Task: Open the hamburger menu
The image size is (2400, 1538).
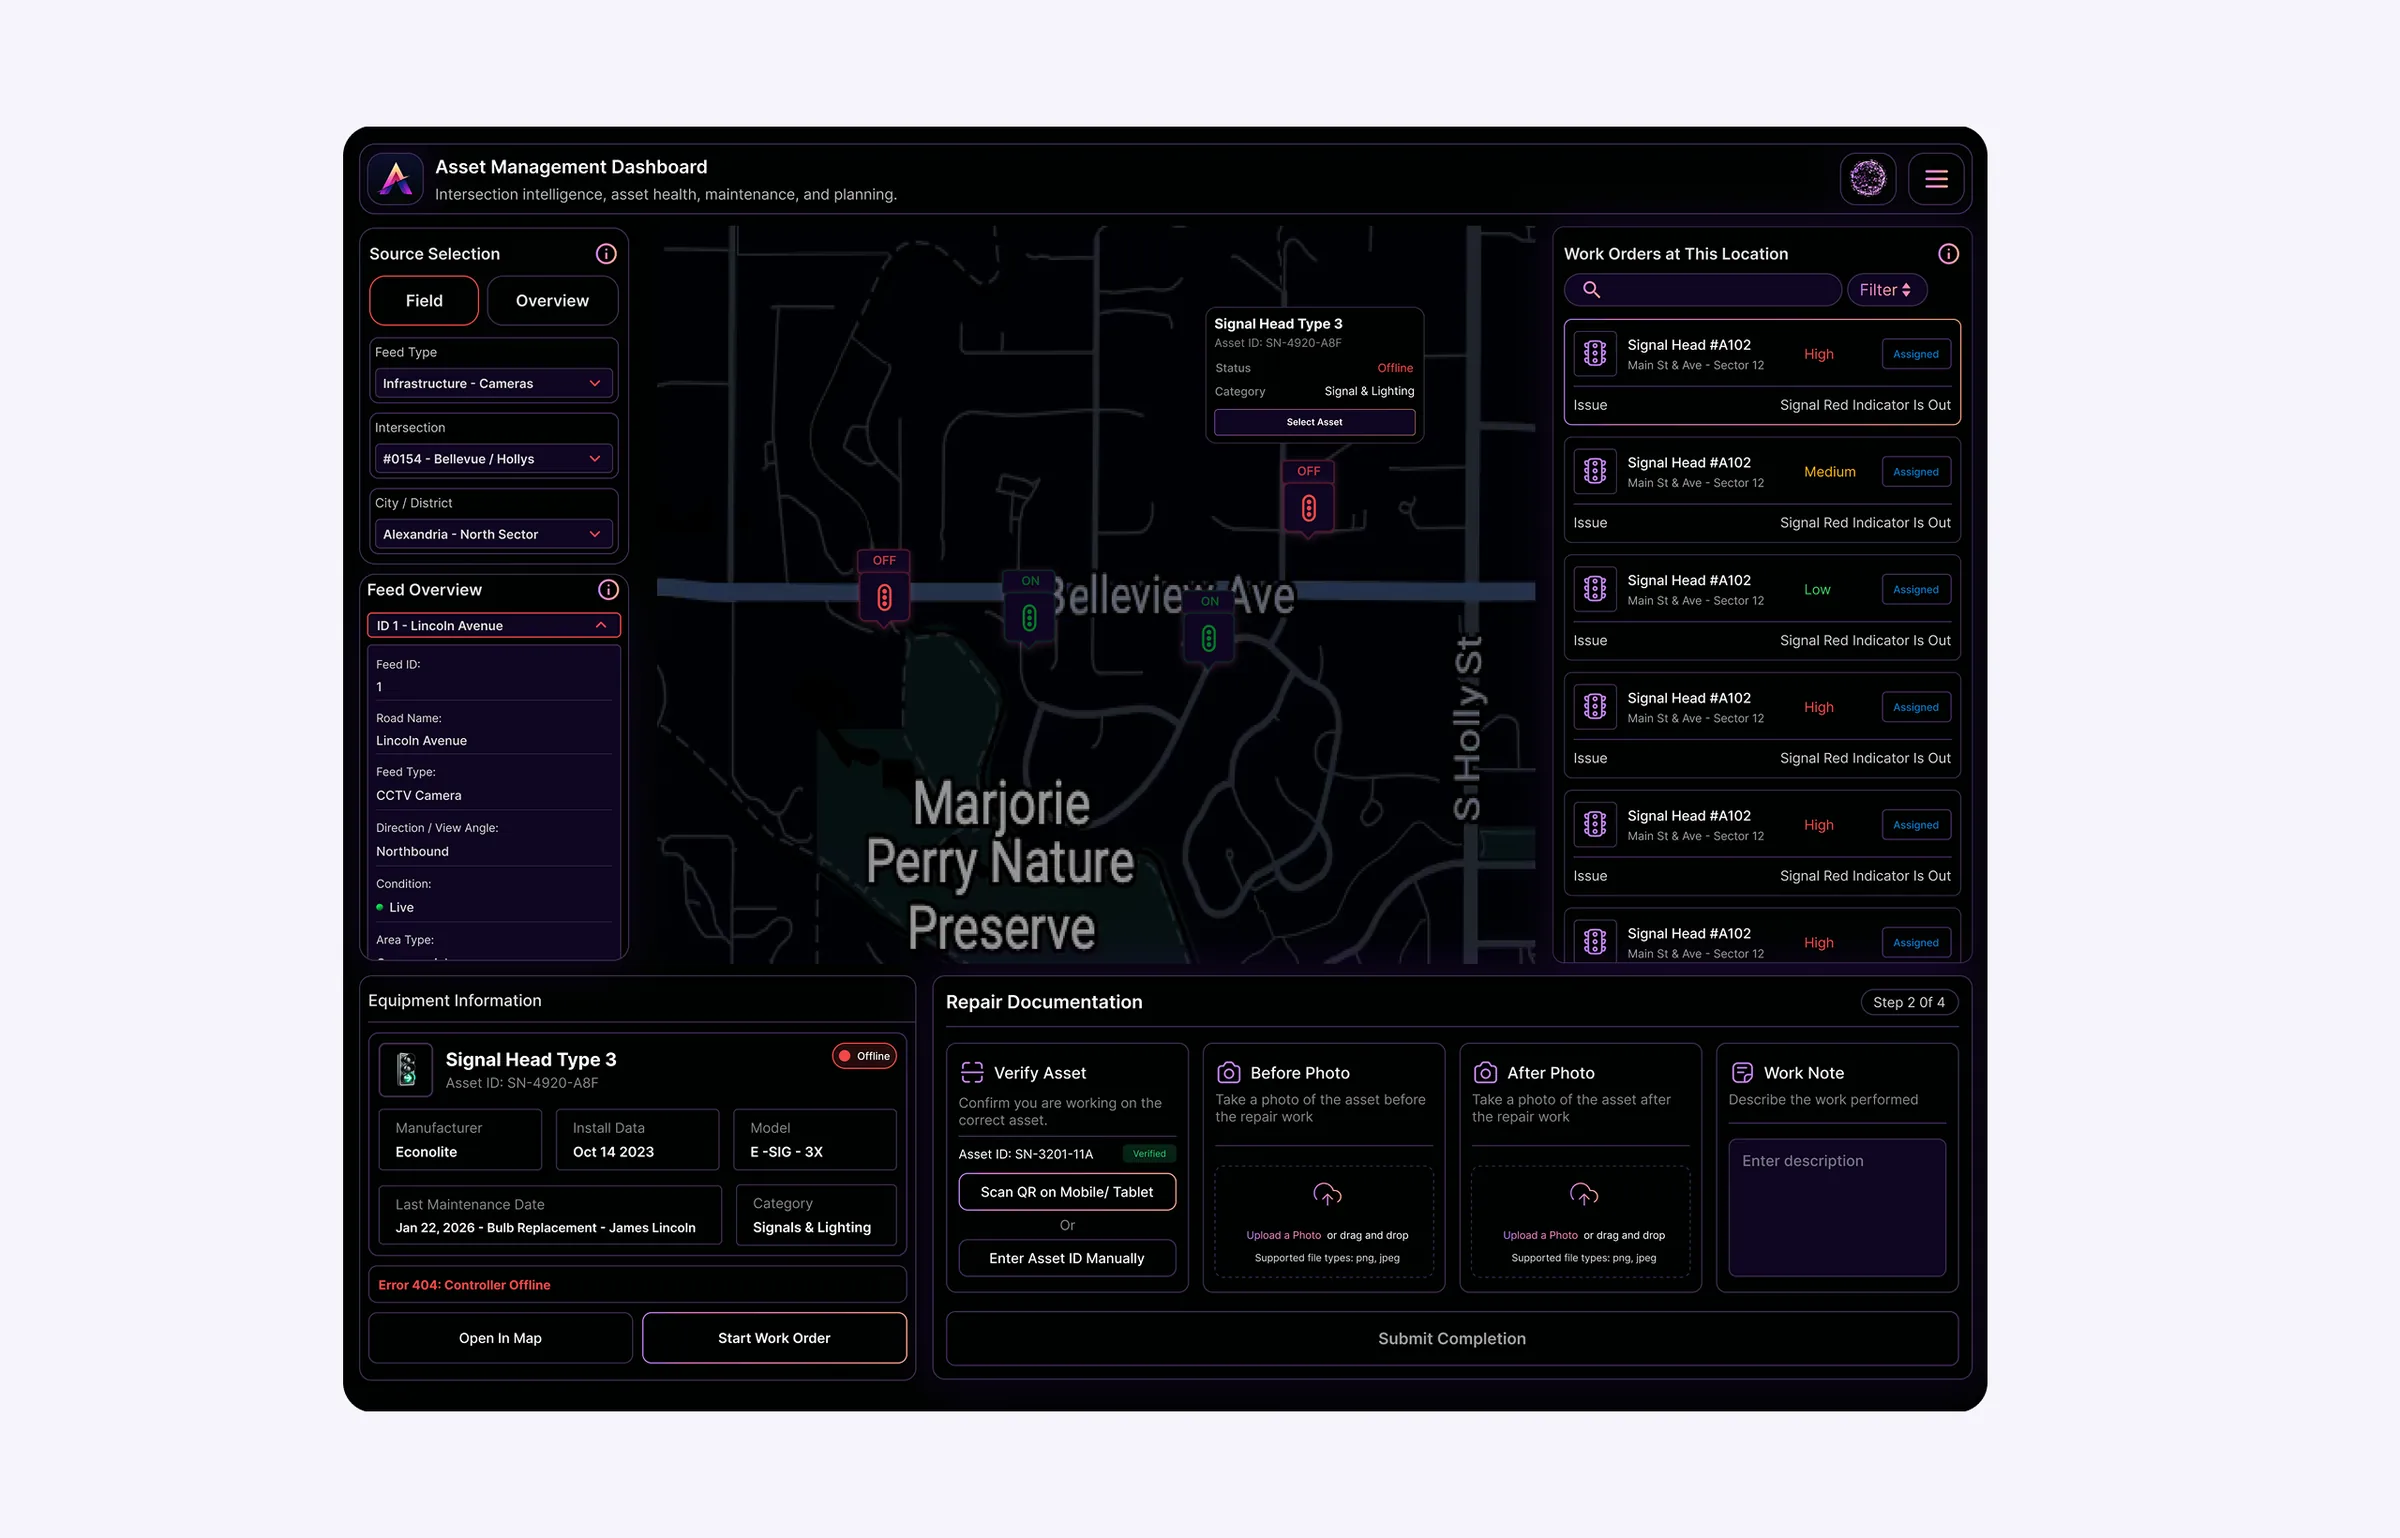Action: pyautogui.click(x=1936, y=179)
